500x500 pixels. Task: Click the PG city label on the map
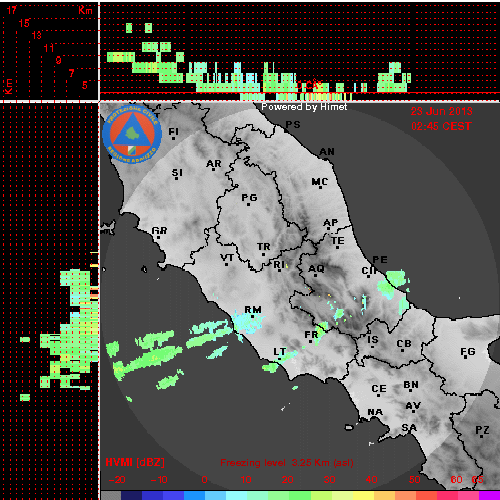click(249, 198)
